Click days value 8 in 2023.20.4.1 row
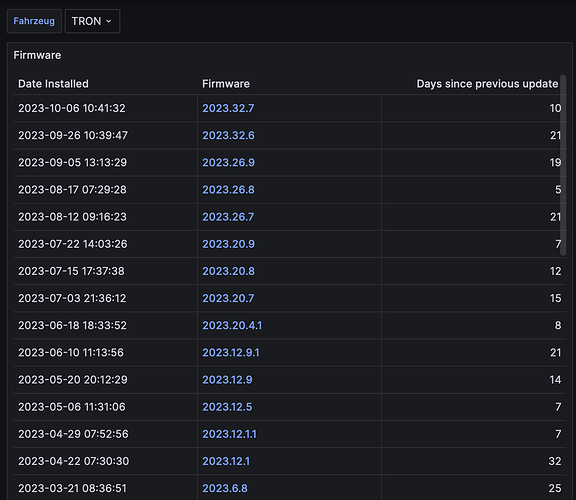576x500 pixels. coord(558,325)
